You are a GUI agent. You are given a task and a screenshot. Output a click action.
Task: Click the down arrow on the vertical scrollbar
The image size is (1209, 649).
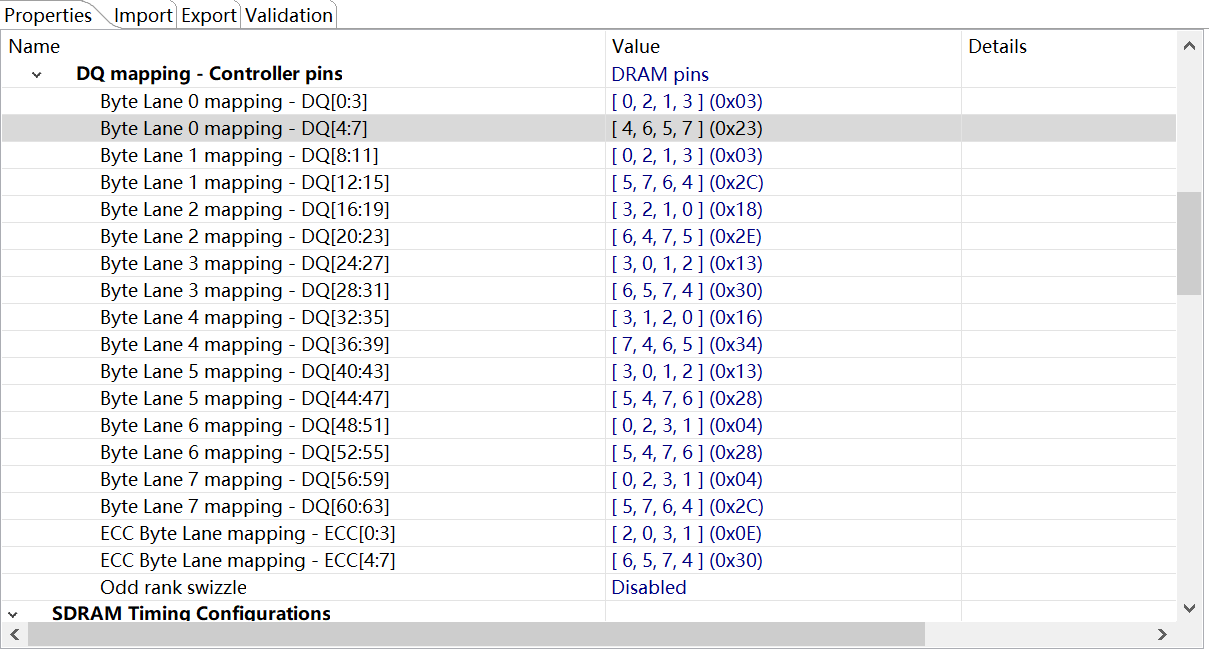(1190, 607)
